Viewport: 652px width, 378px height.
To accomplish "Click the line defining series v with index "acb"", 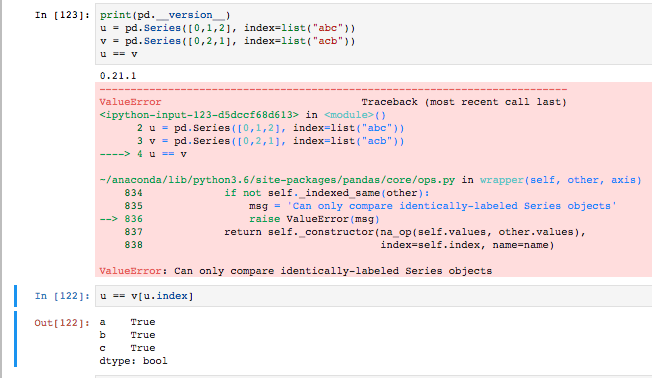I will pos(227,41).
